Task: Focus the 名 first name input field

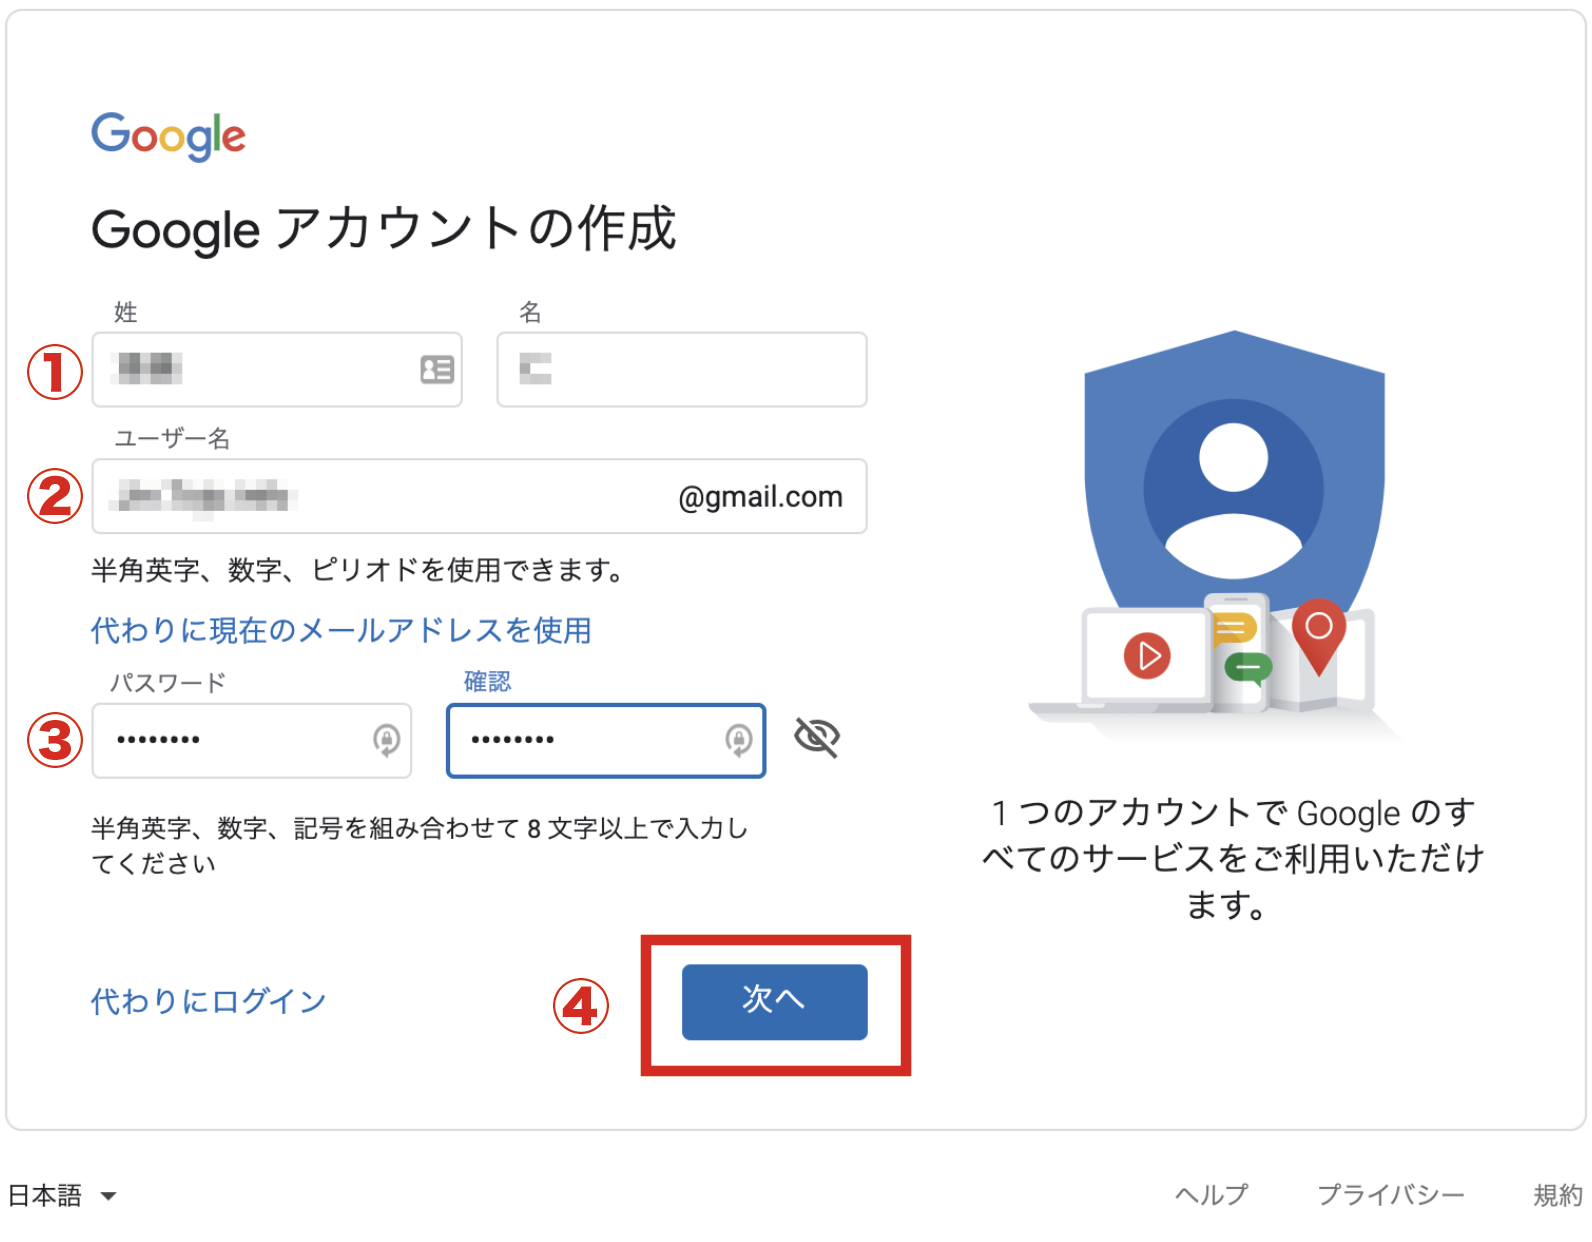Action: [x=682, y=370]
